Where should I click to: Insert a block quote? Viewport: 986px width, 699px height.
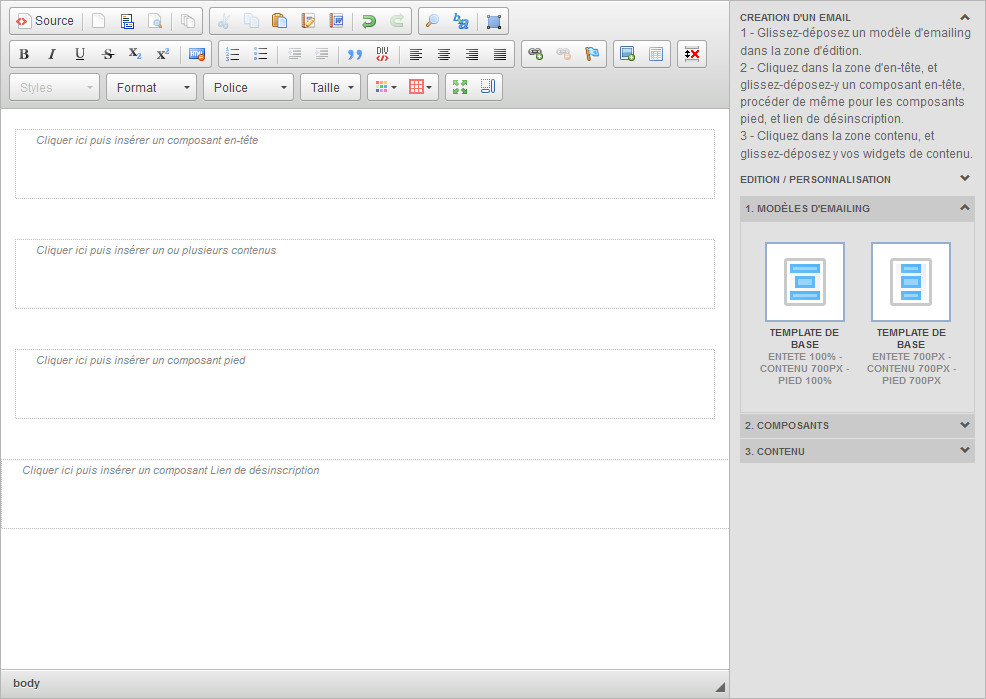click(354, 54)
